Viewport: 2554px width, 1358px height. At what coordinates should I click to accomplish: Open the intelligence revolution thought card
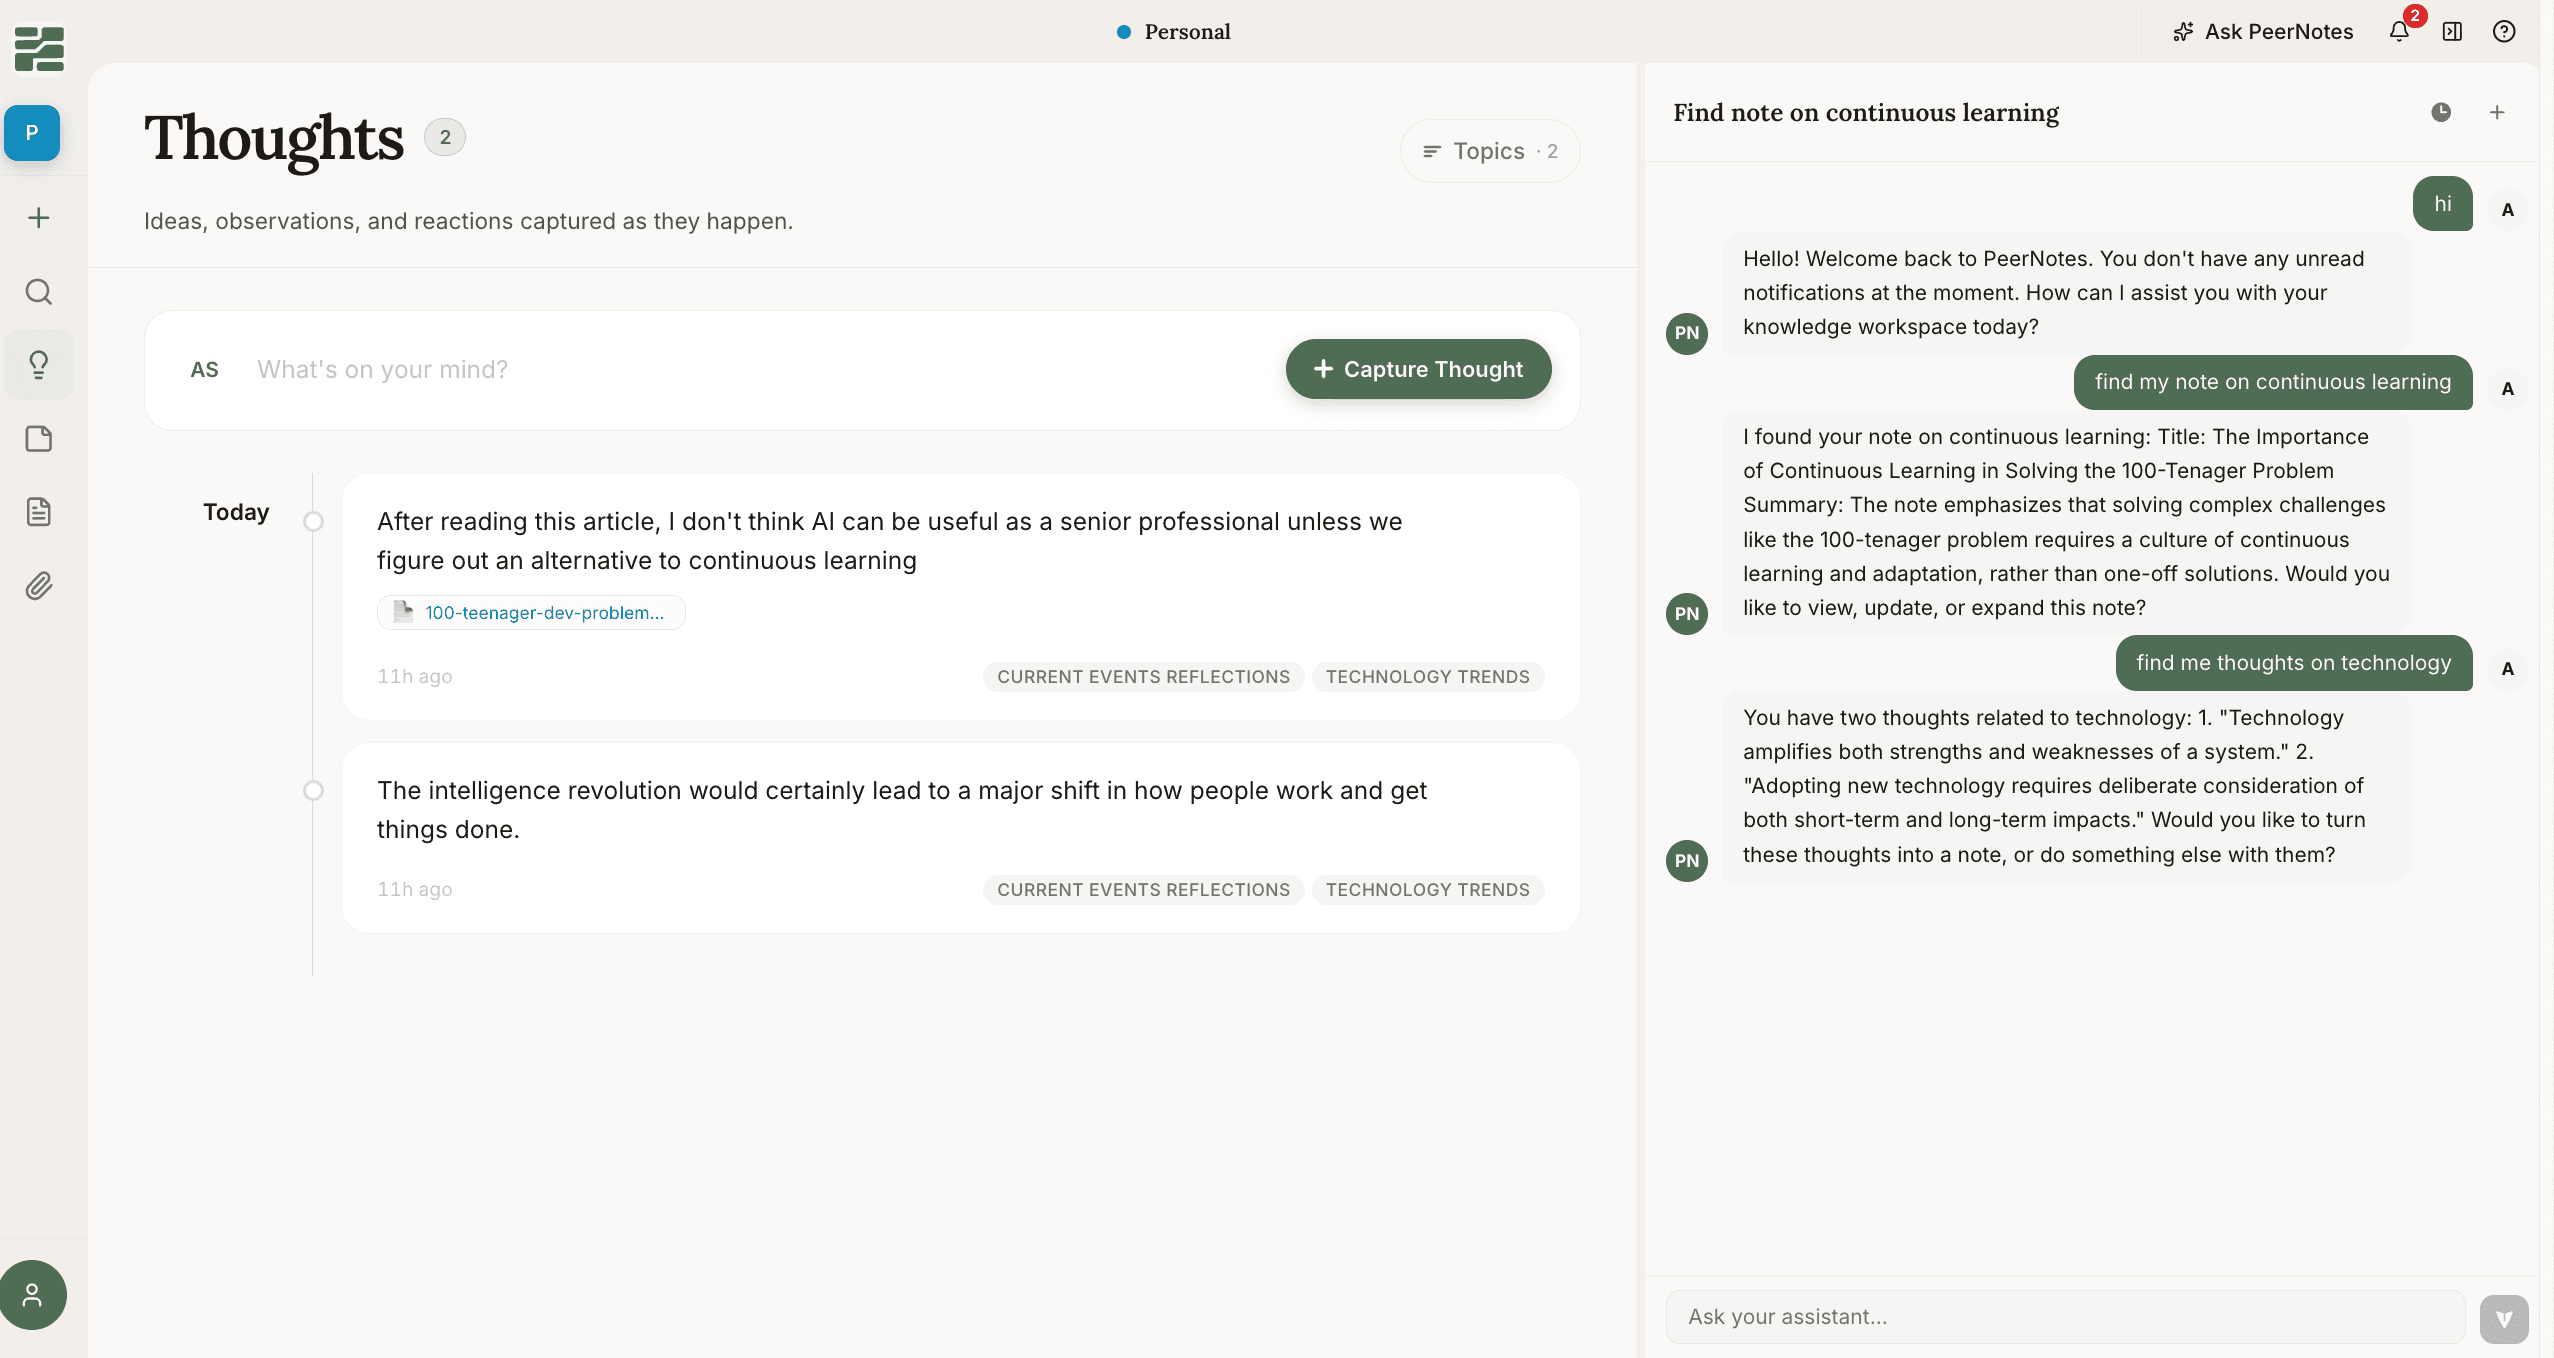click(961, 838)
